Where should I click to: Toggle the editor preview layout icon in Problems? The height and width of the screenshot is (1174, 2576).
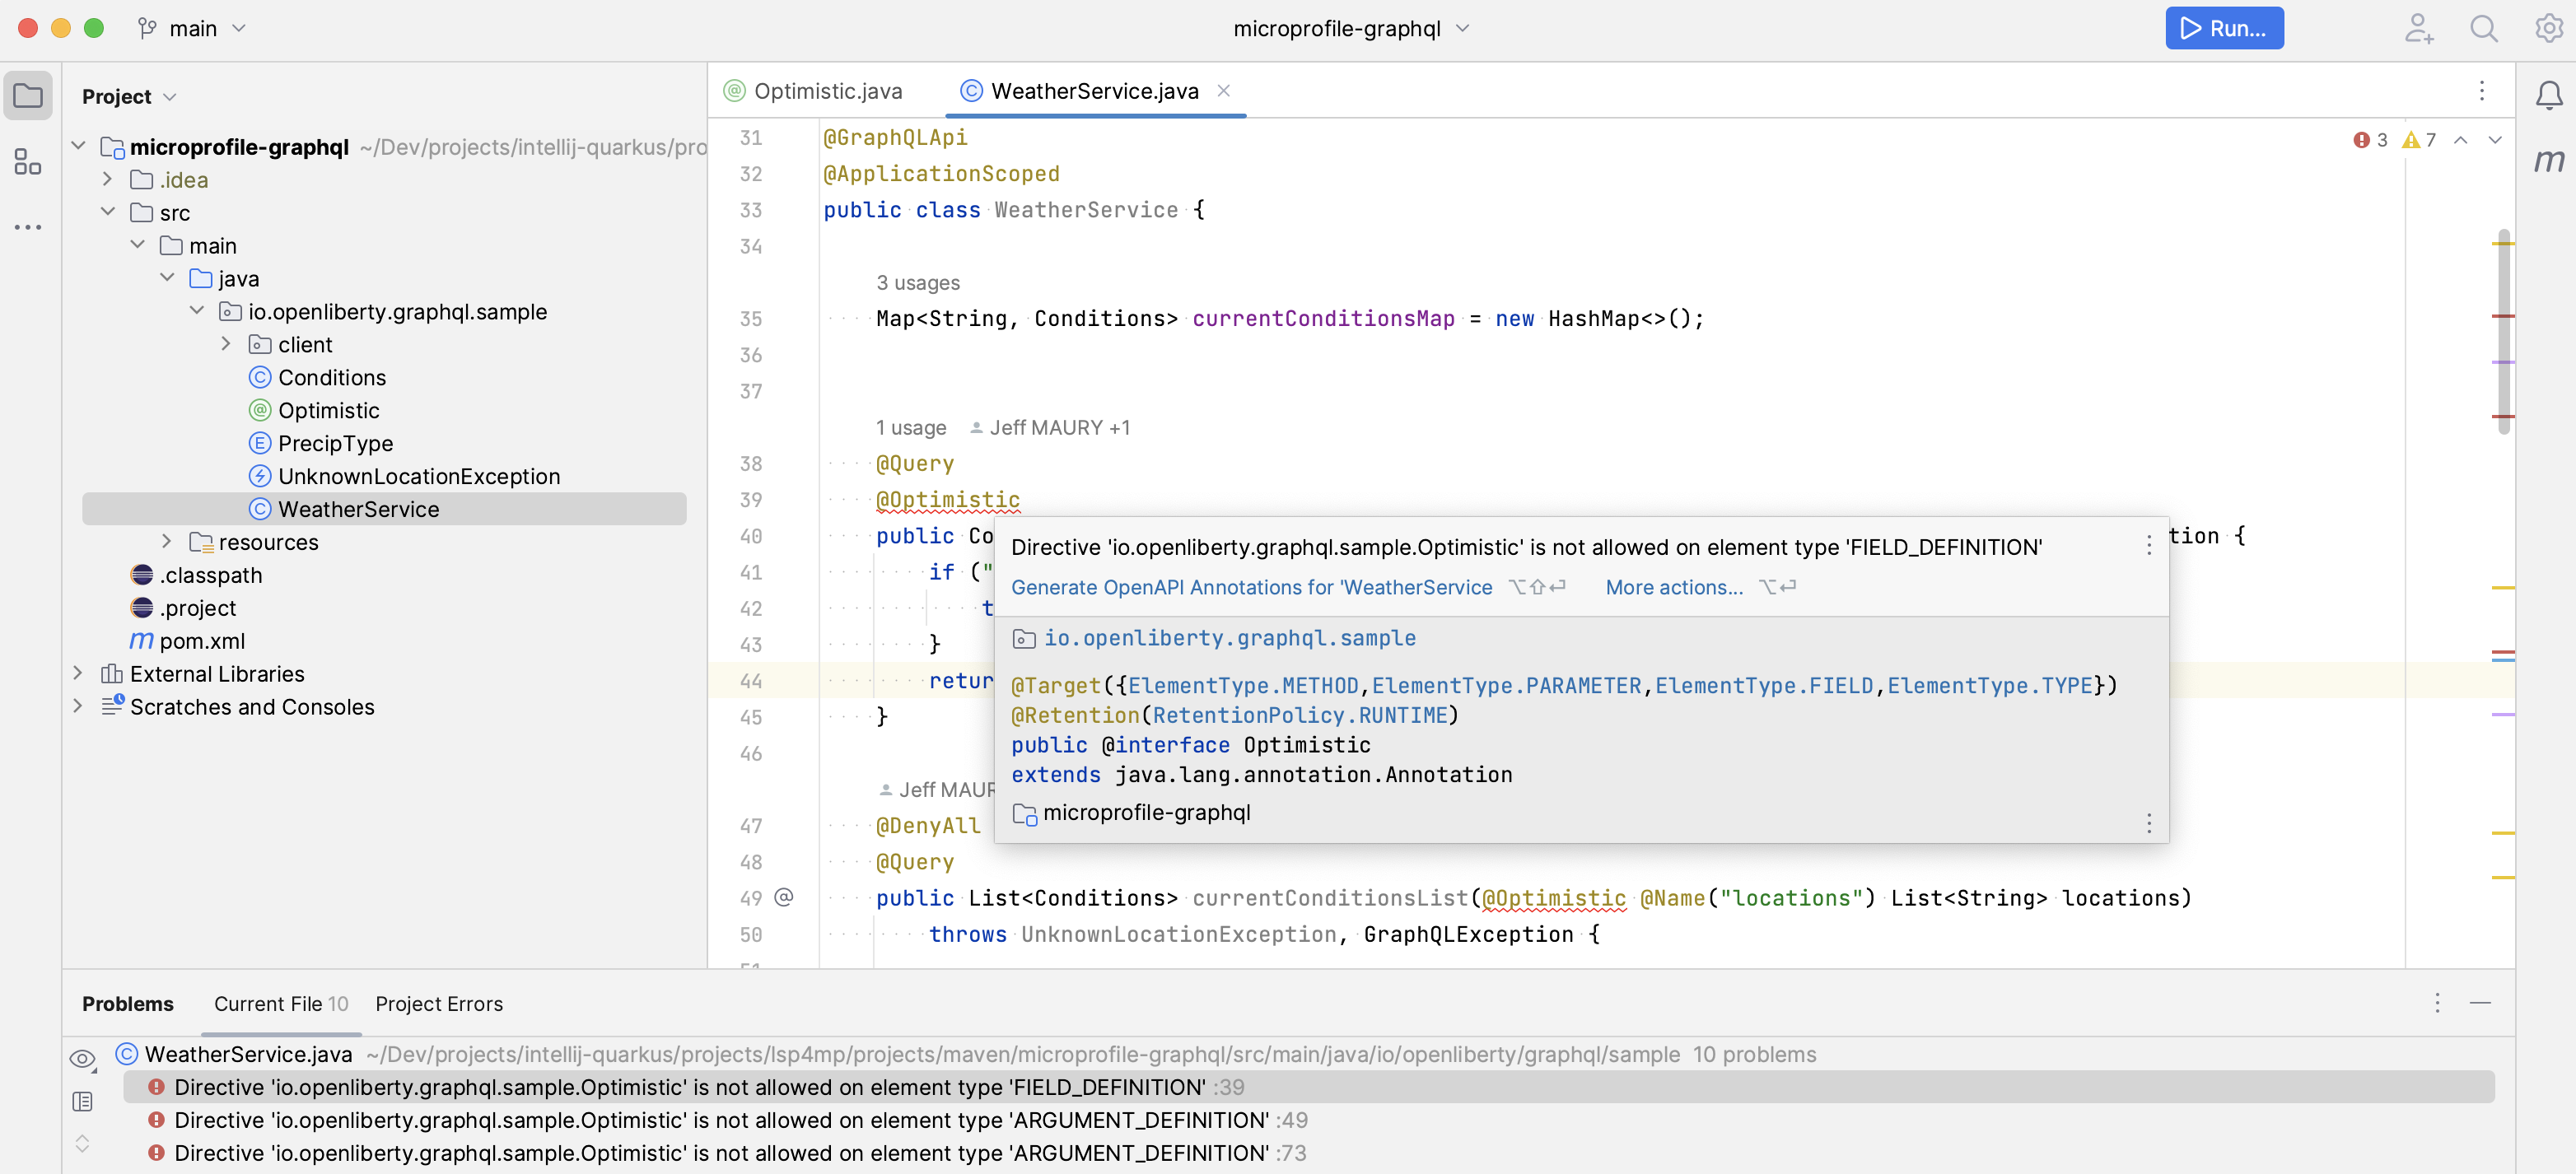(x=83, y=1101)
